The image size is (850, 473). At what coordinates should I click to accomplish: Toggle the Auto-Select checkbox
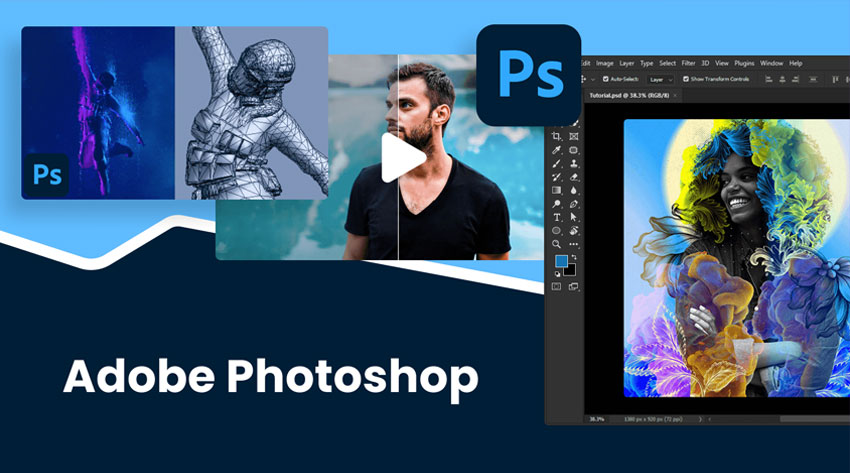click(606, 79)
